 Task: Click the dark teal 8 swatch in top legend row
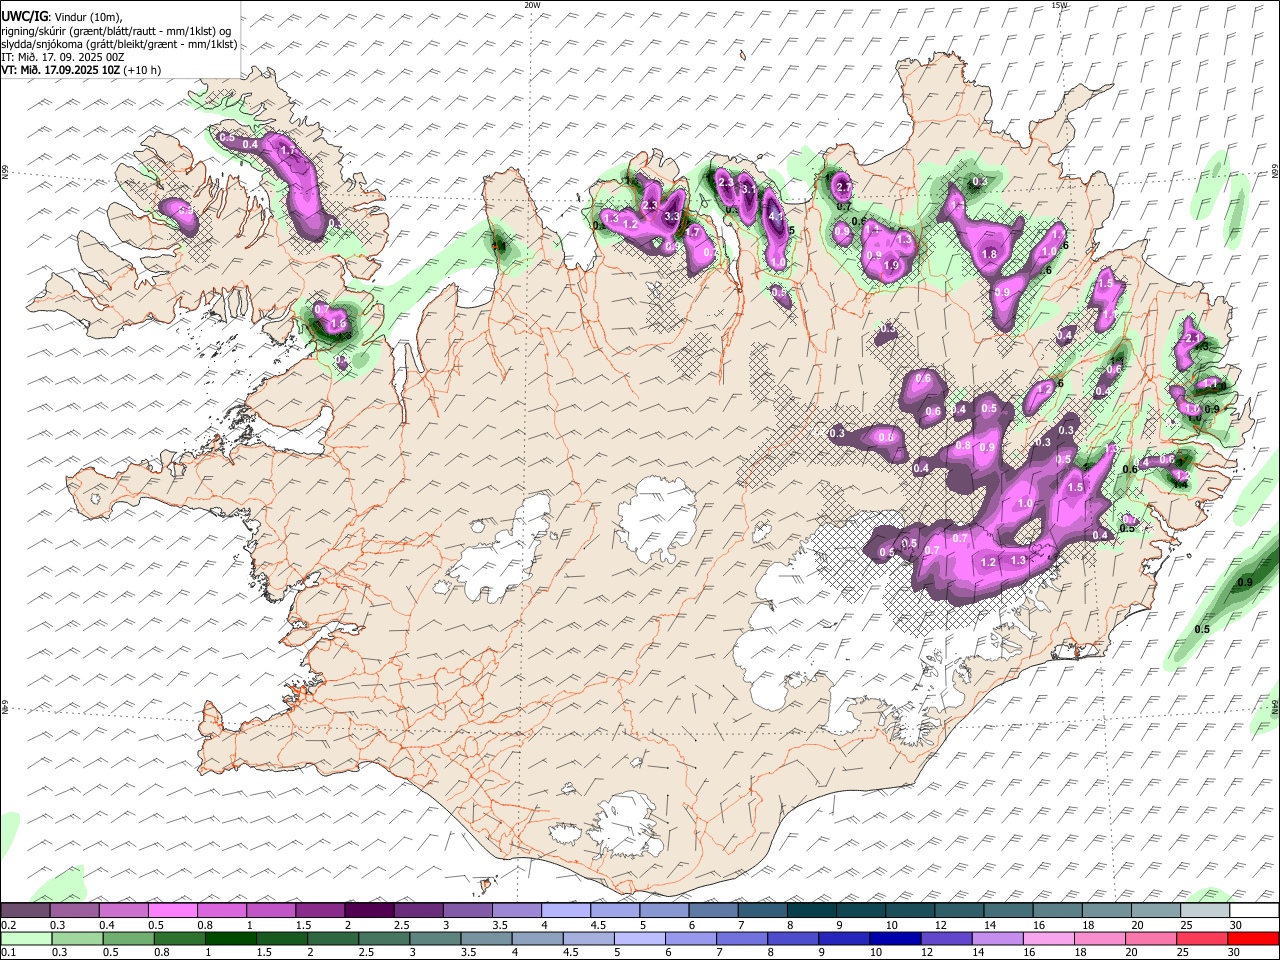click(x=811, y=911)
